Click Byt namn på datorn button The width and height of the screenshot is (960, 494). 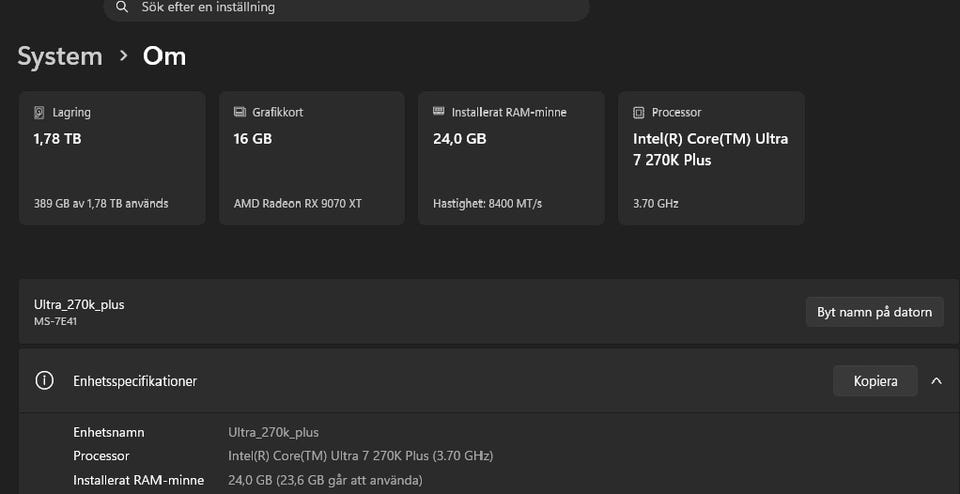pyautogui.click(x=874, y=312)
